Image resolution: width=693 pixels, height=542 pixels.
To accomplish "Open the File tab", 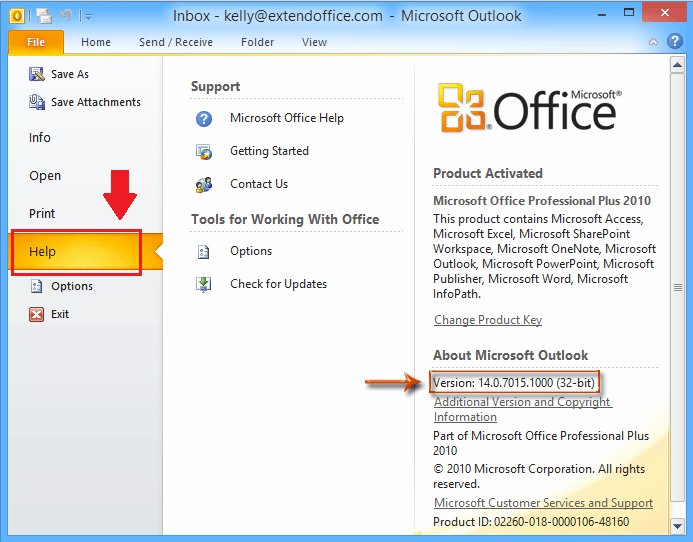I will 36,42.
